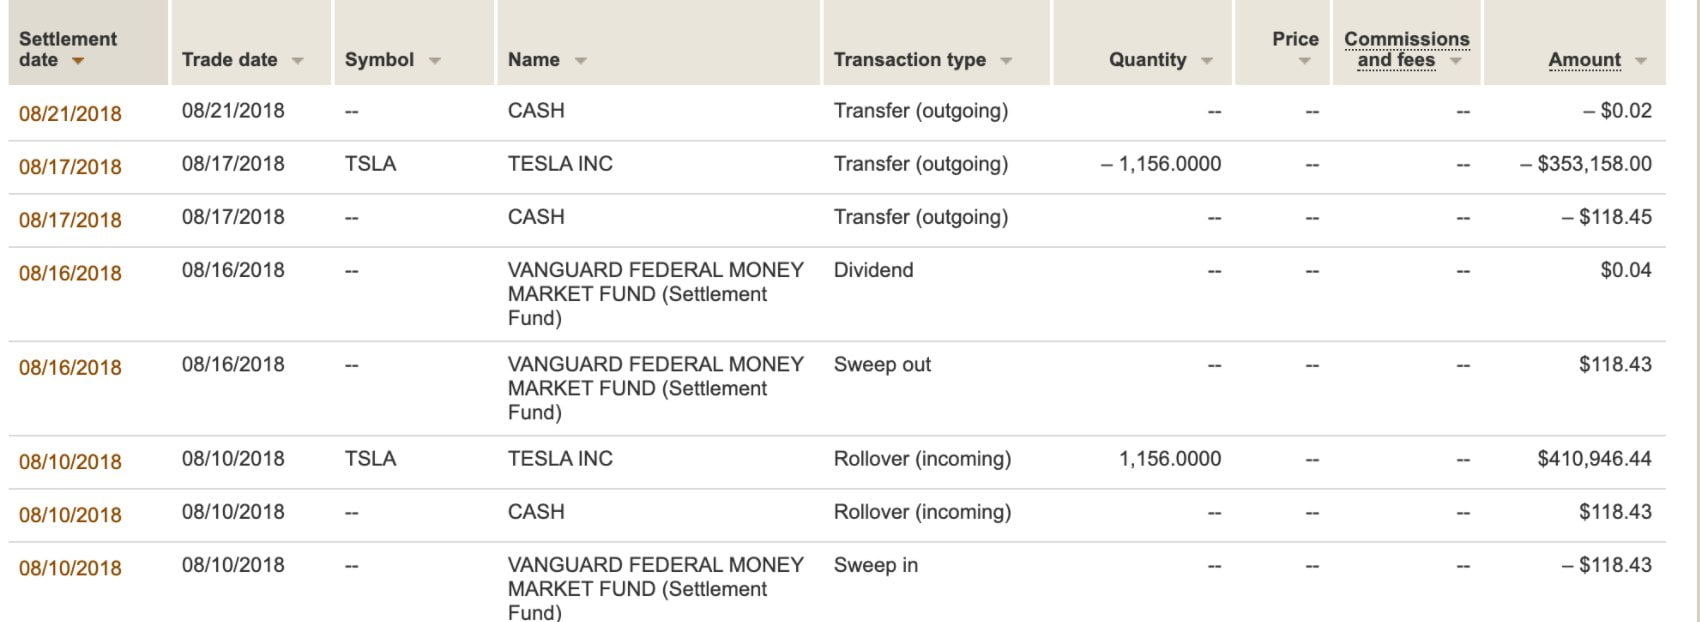Sort transactions by Name arrow
Viewport: 1700px width, 622px height.
[580, 61]
